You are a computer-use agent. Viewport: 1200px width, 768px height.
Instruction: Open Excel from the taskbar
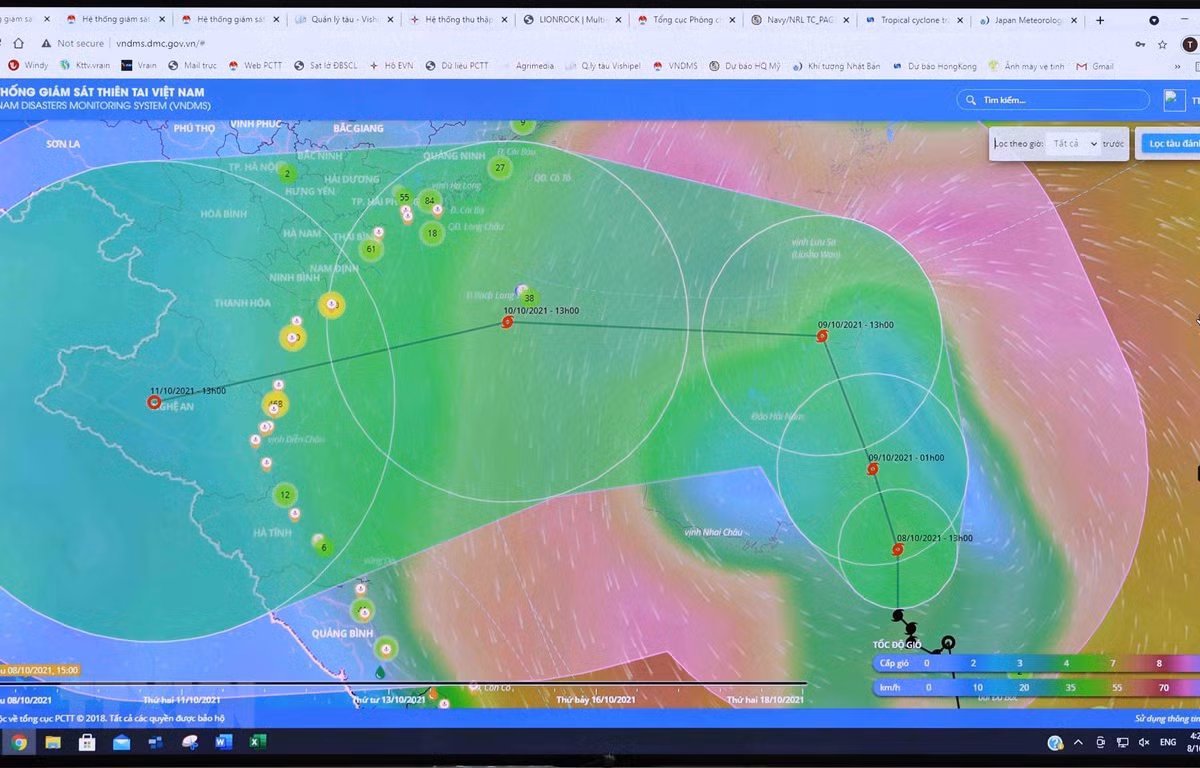[257, 742]
